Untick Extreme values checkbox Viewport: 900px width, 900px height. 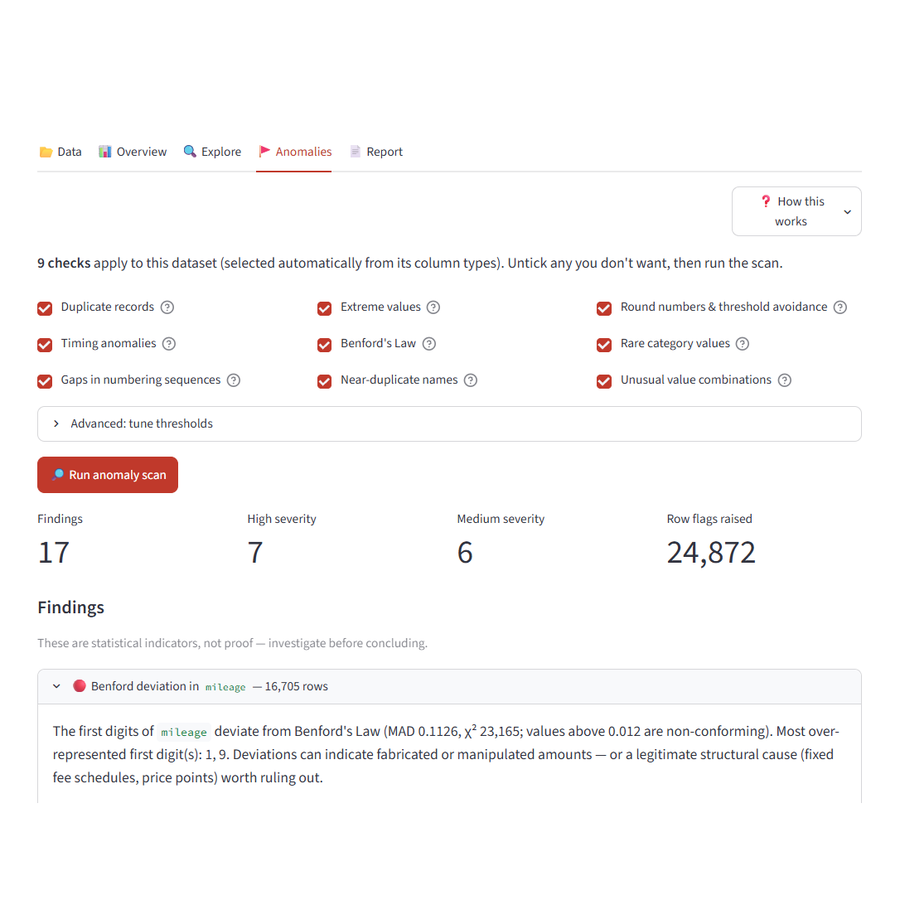click(324, 308)
